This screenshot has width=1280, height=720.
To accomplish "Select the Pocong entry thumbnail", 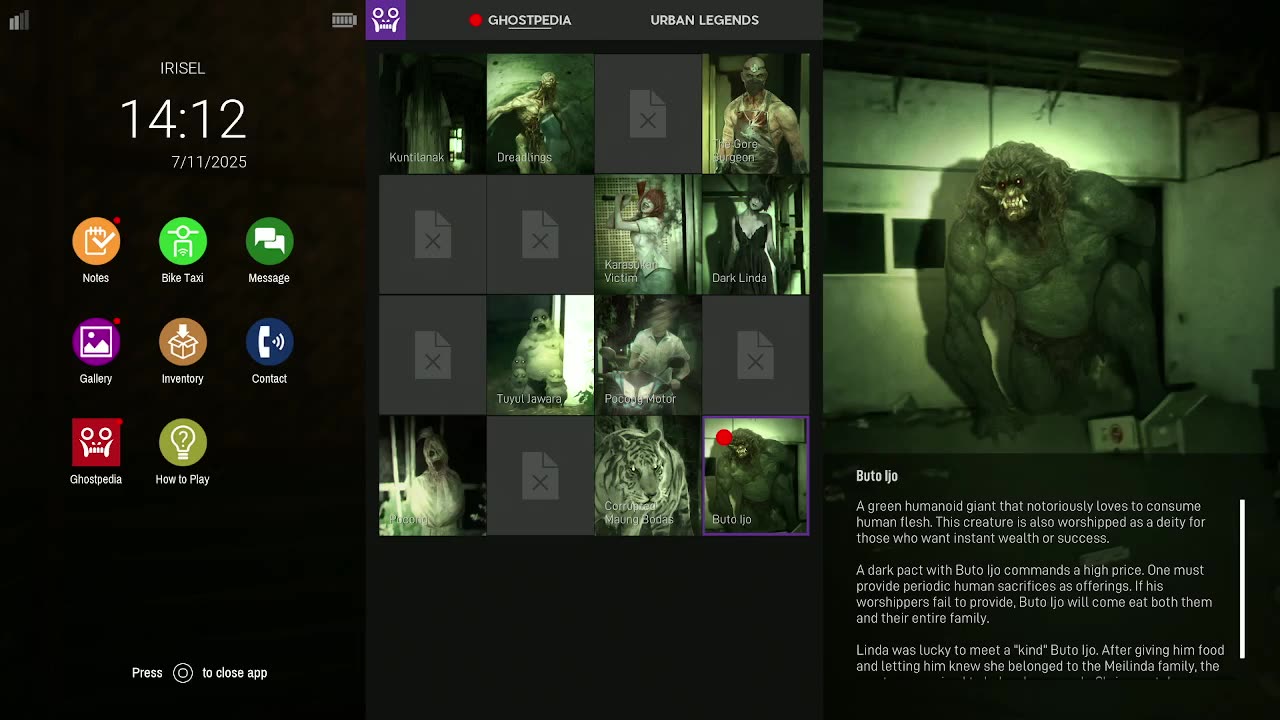I will (433, 476).
